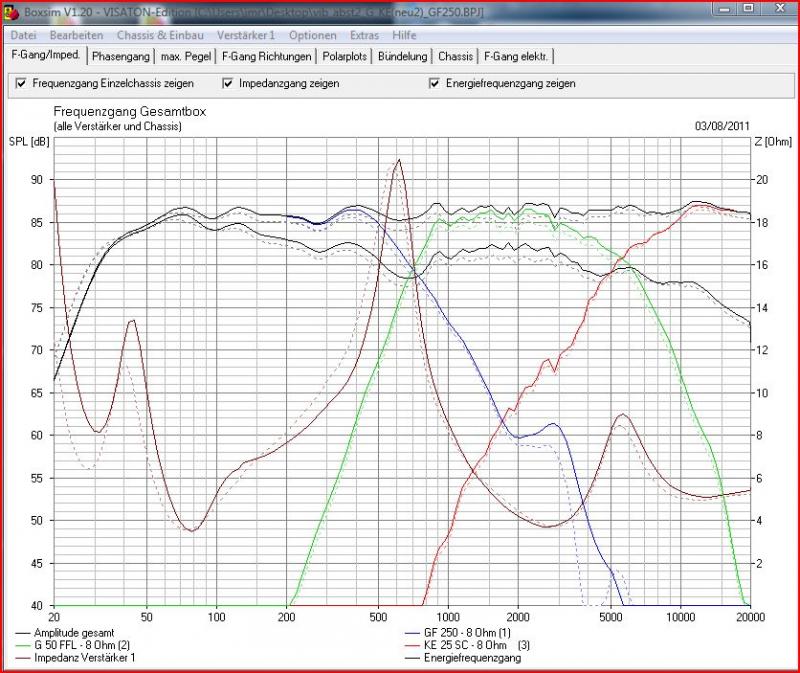Viewport: 800px width, 673px height.
Task: Open the Extras menu
Action: click(364, 35)
